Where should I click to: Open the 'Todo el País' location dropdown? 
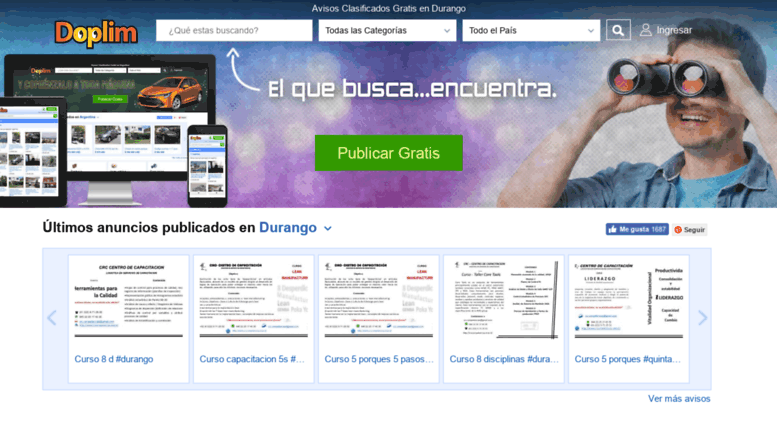point(531,30)
